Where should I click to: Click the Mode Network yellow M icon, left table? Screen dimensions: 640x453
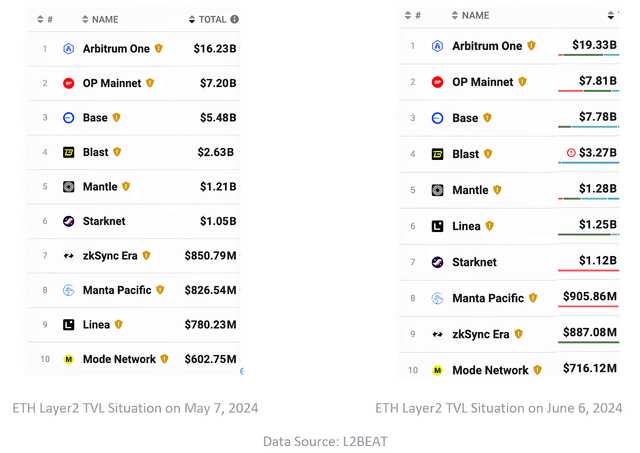(69, 359)
